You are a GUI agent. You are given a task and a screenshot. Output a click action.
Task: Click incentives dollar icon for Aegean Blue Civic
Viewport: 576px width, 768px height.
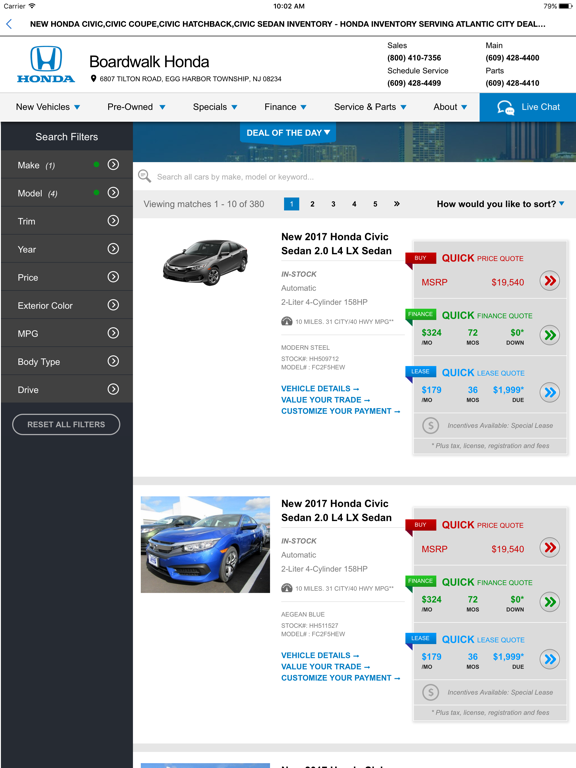(x=431, y=693)
